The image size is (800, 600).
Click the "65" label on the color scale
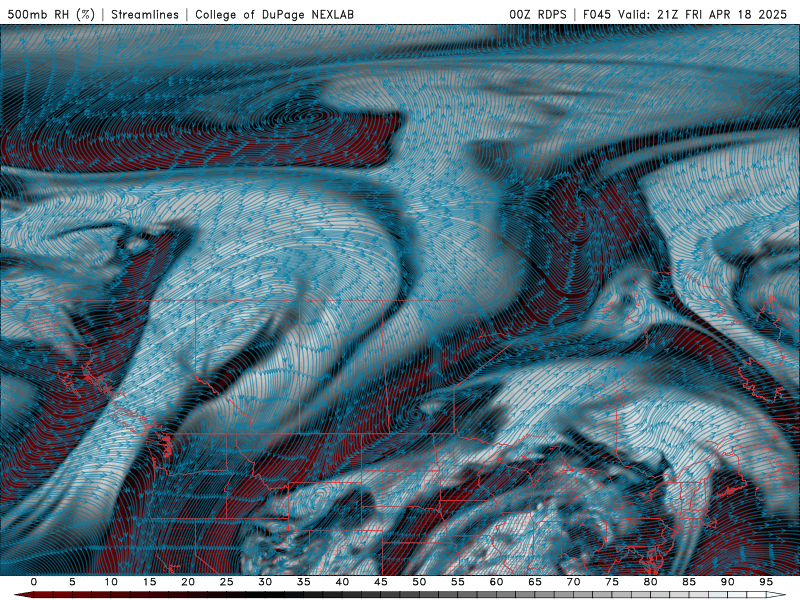[x=535, y=582]
